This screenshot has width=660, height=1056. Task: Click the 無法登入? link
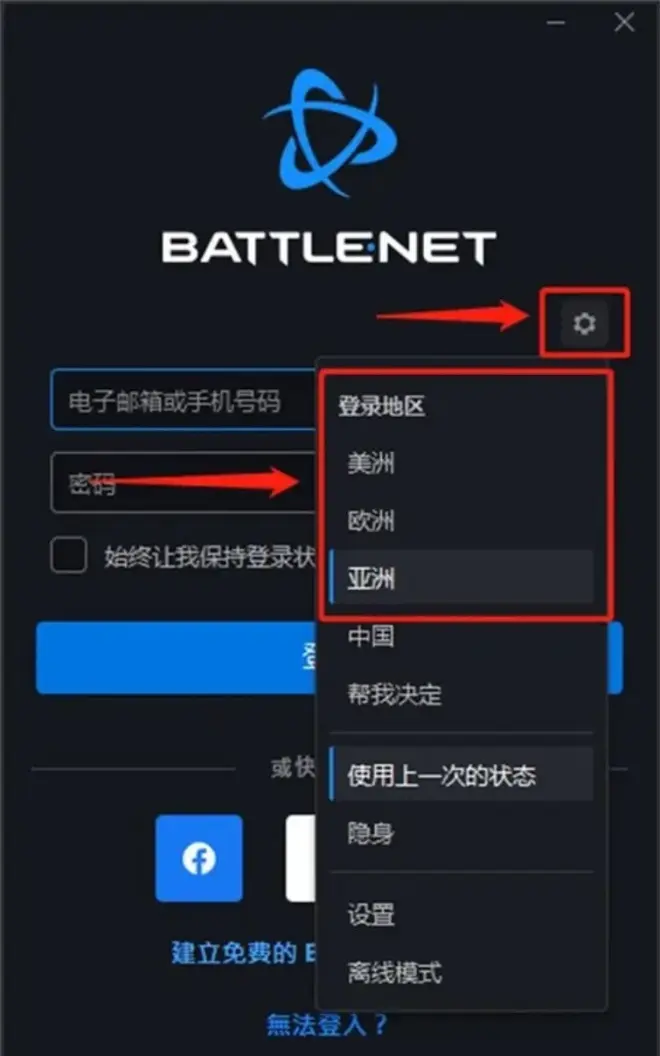327,1024
